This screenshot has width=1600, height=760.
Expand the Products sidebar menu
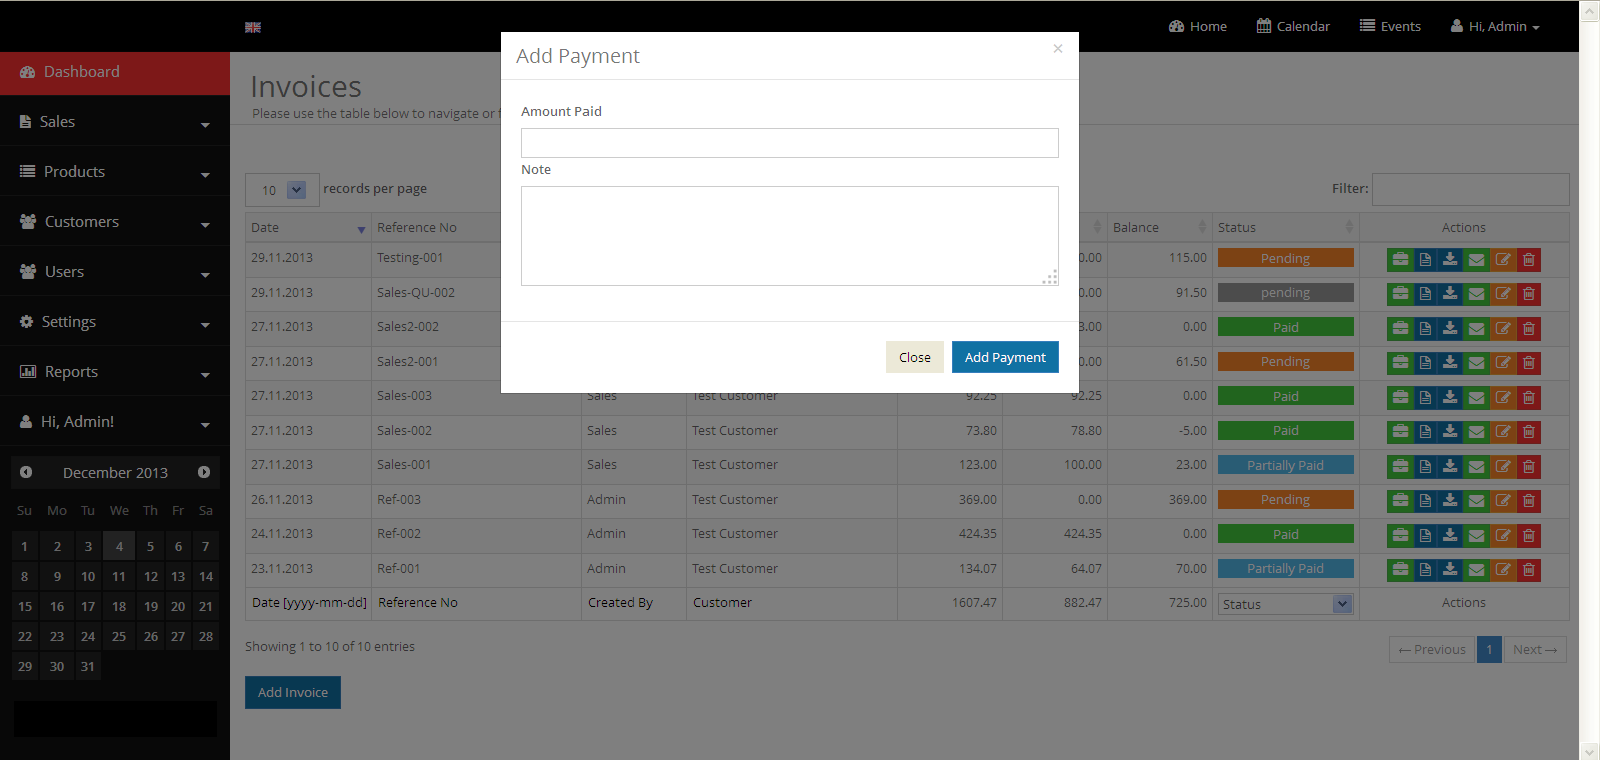pos(115,171)
